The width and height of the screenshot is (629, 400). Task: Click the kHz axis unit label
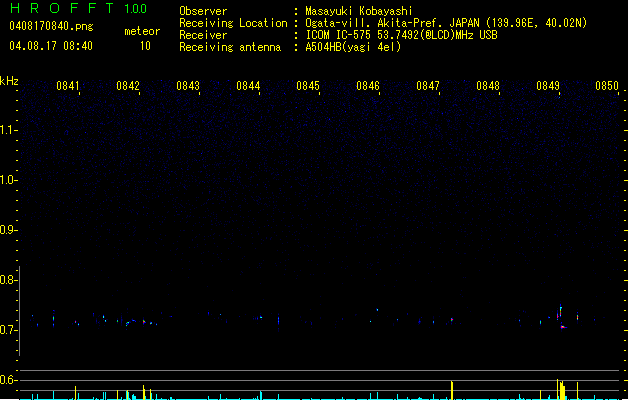point(9,81)
